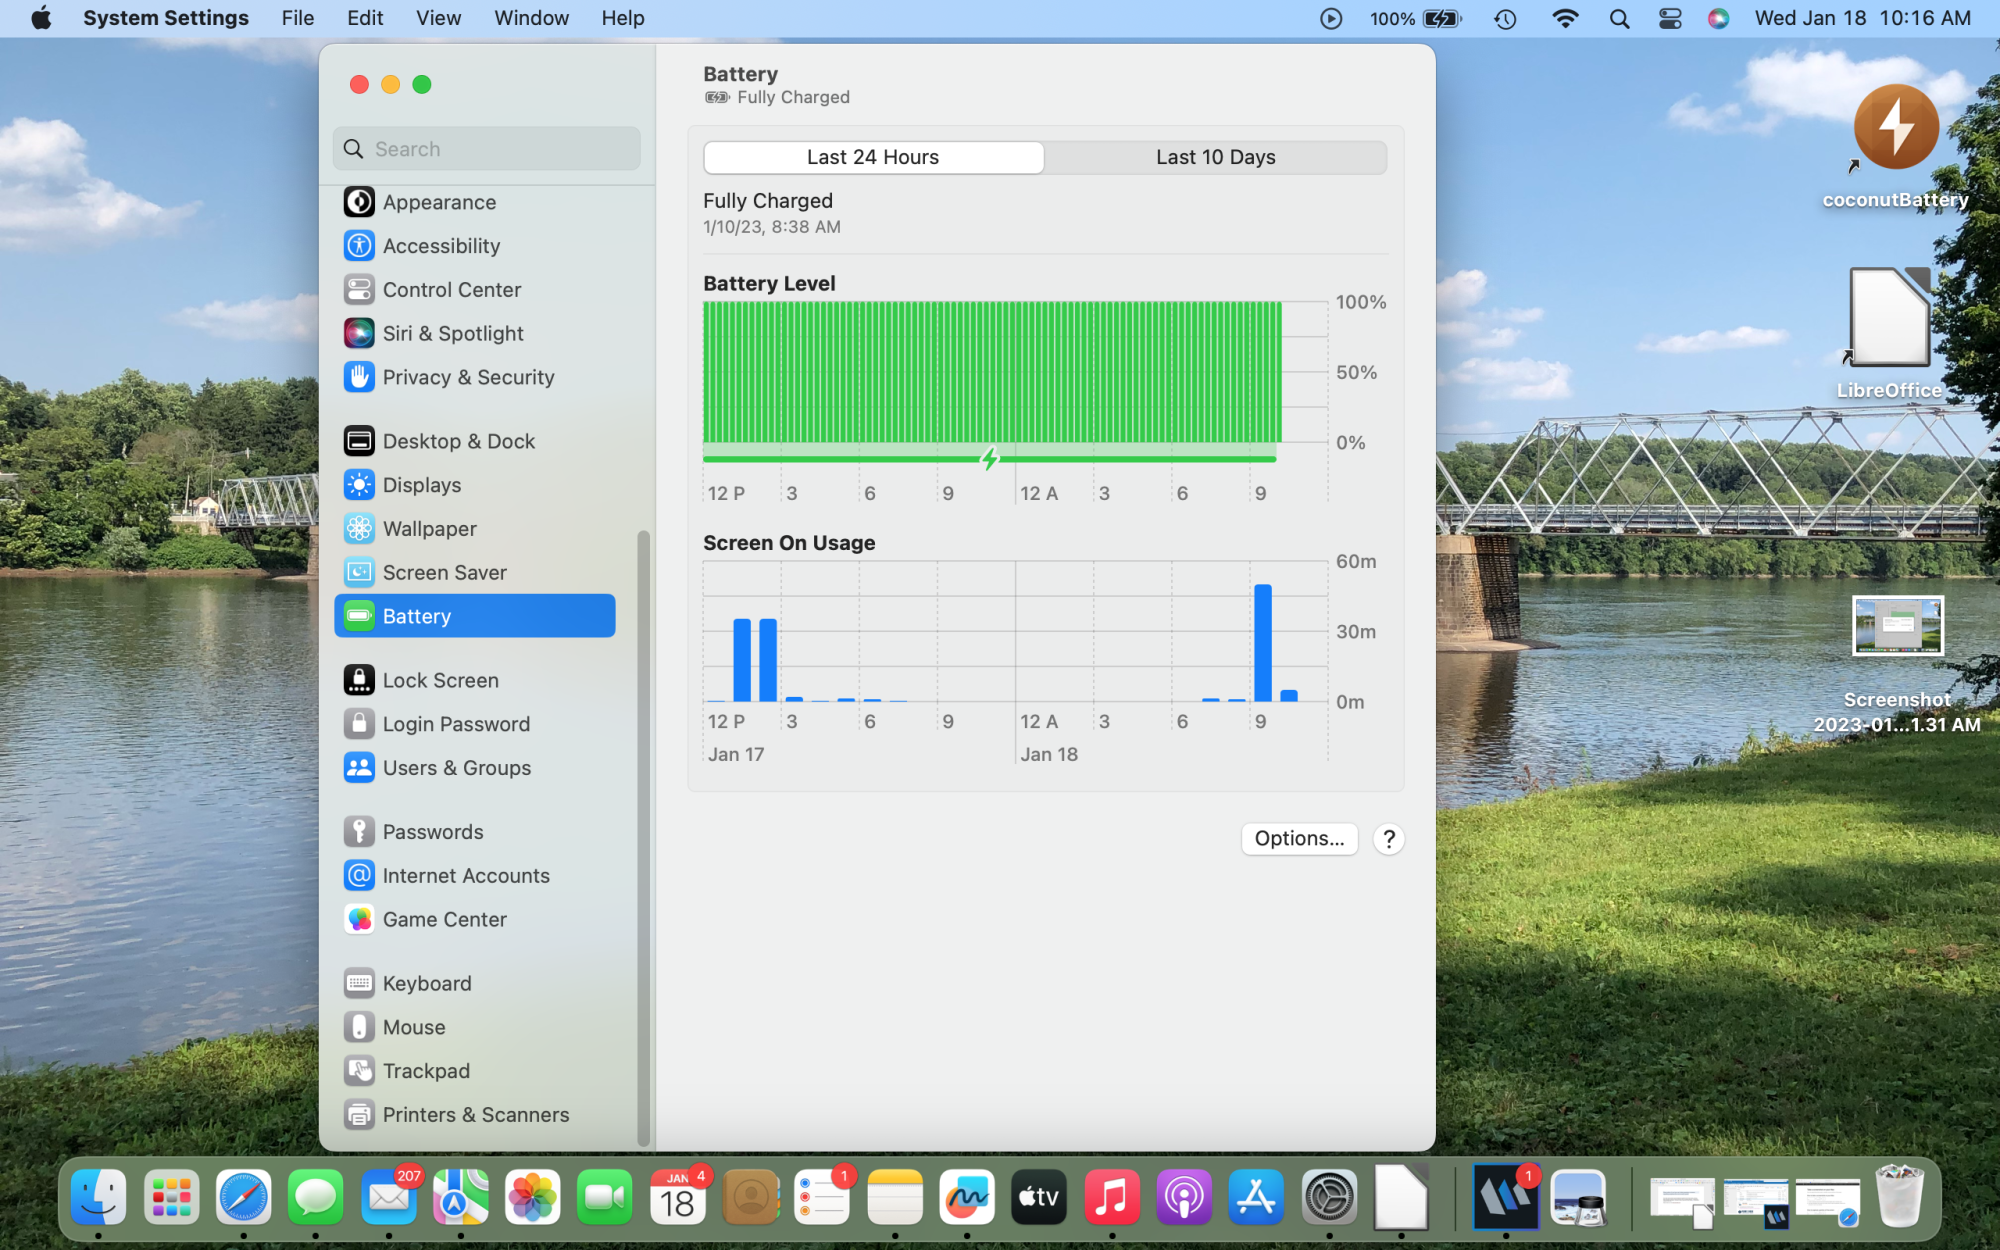Viewport: 2000px width, 1250px height.
Task: Open the View menu
Action: click(x=438, y=18)
